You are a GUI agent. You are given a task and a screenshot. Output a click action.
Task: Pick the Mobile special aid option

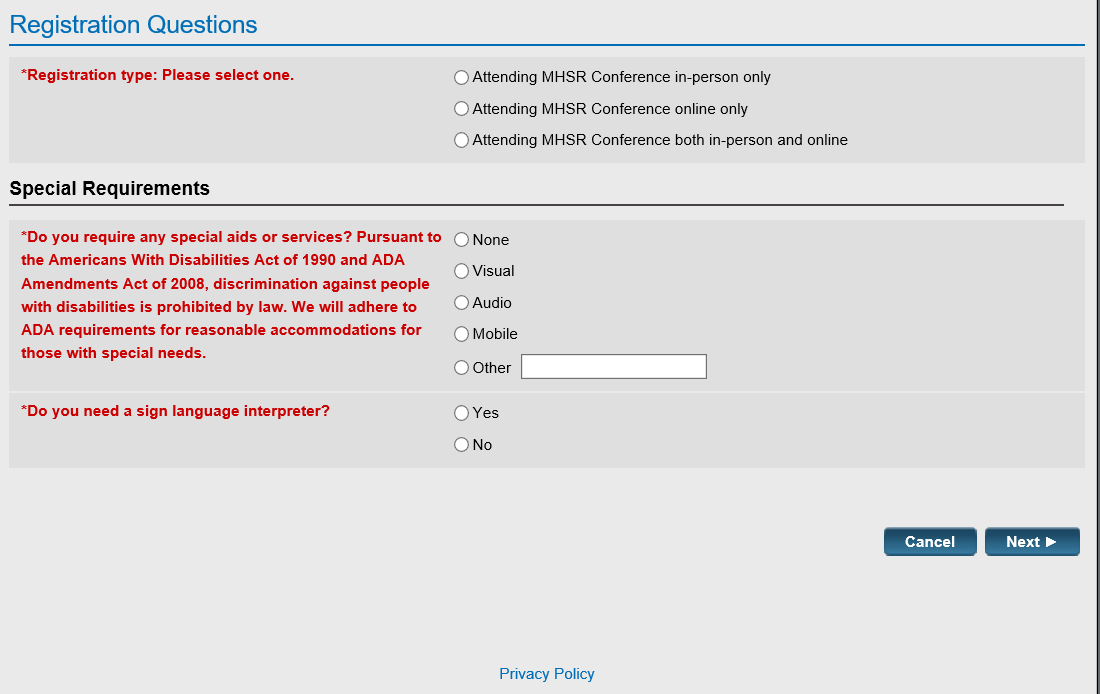461,334
